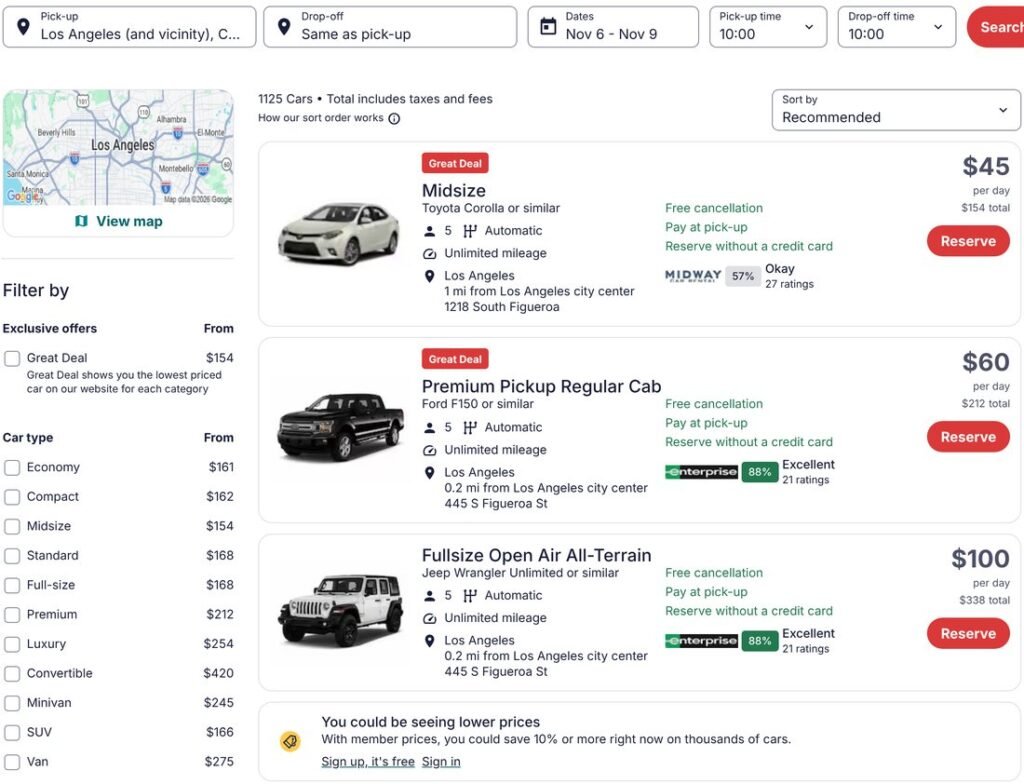Click location pin icon on Jeep Wrangler card
1024x784 pixels.
click(x=430, y=641)
